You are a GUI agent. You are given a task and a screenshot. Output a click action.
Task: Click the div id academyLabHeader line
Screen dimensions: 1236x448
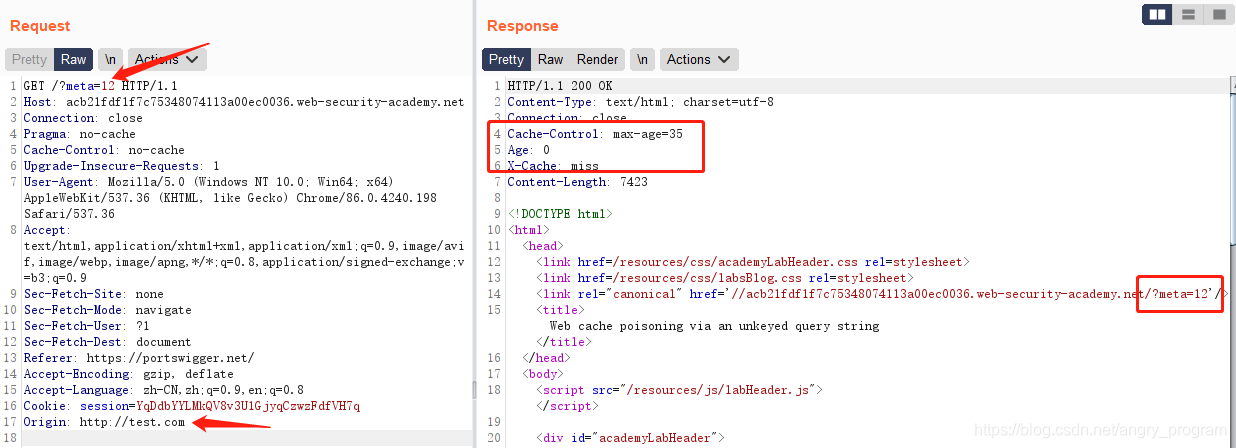[x=630, y=438]
